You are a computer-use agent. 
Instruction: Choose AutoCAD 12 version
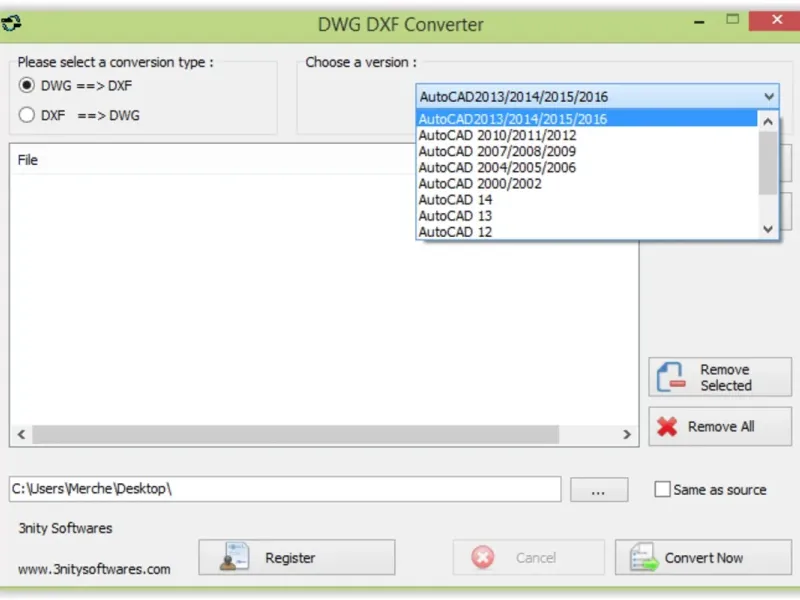(x=587, y=232)
